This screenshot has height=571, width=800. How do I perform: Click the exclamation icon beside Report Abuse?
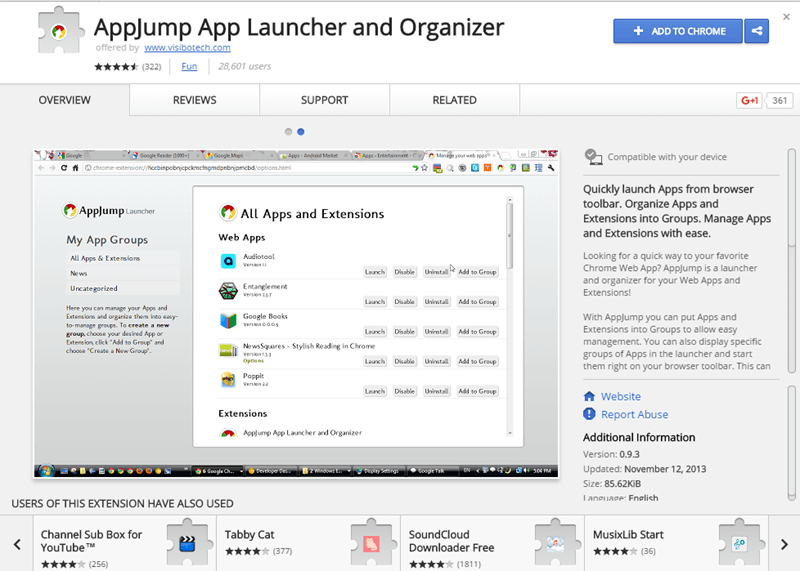pyautogui.click(x=589, y=414)
